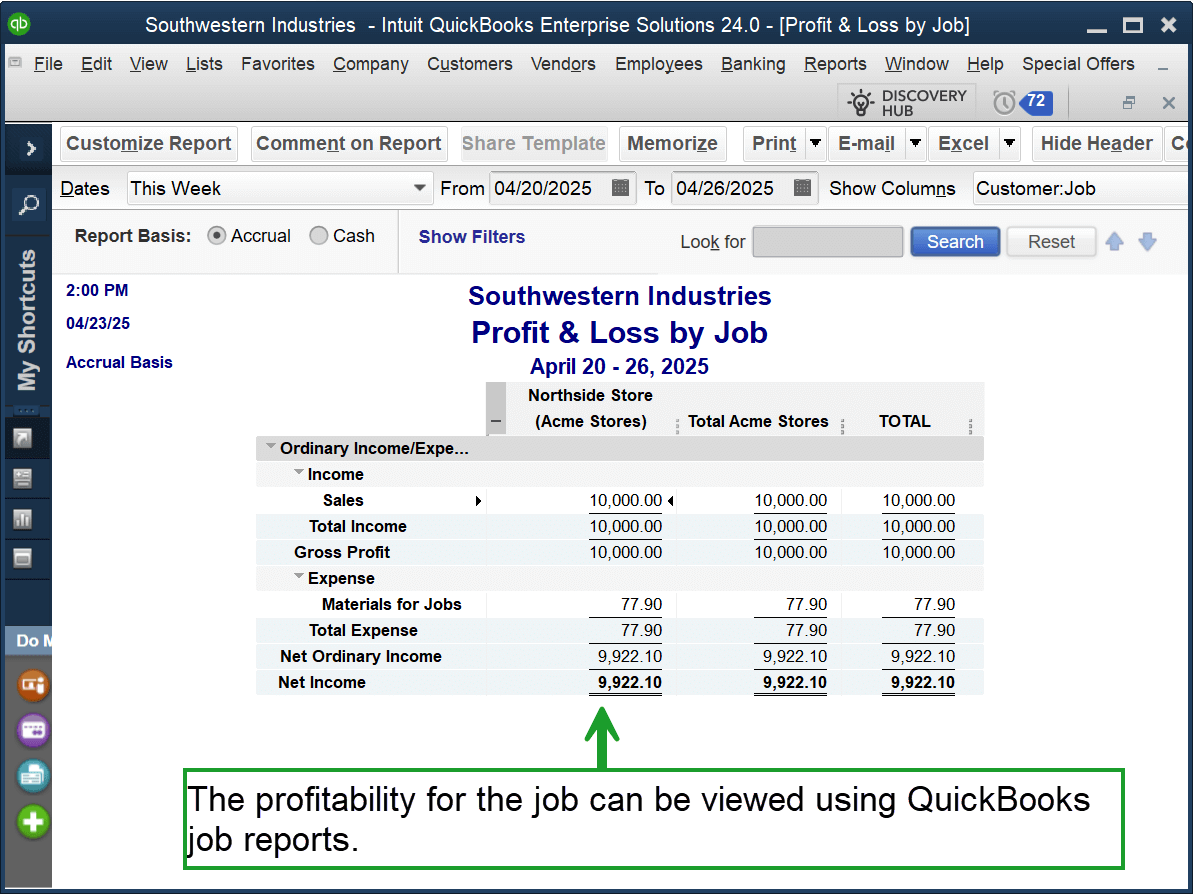
Task: Open the Reports menu
Action: pyautogui.click(x=835, y=64)
